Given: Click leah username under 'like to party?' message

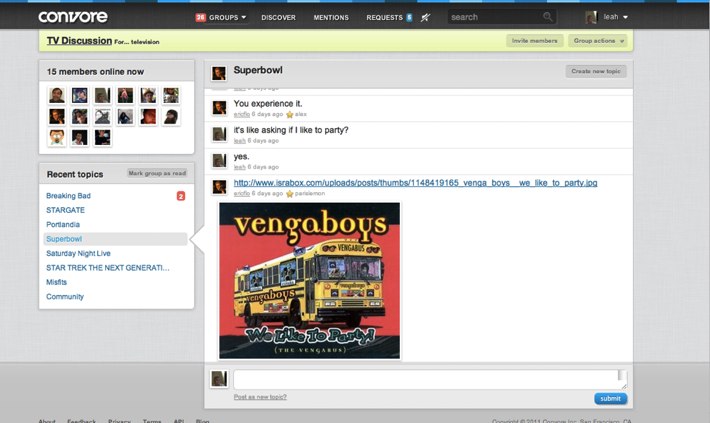Looking at the screenshot, I should [x=240, y=141].
